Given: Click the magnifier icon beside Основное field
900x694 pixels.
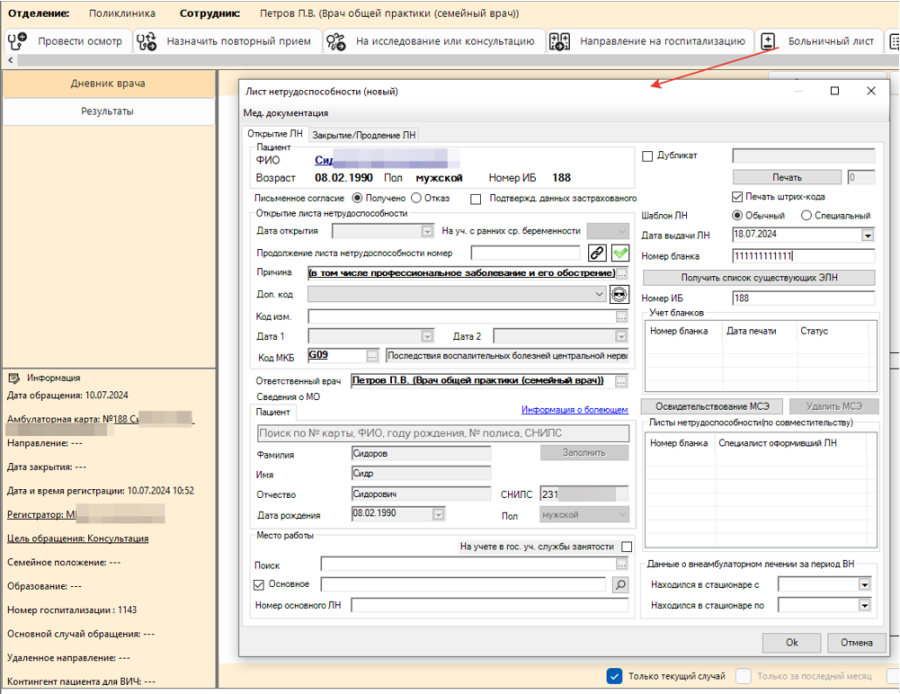Looking at the screenshot, I should point(620,585).
